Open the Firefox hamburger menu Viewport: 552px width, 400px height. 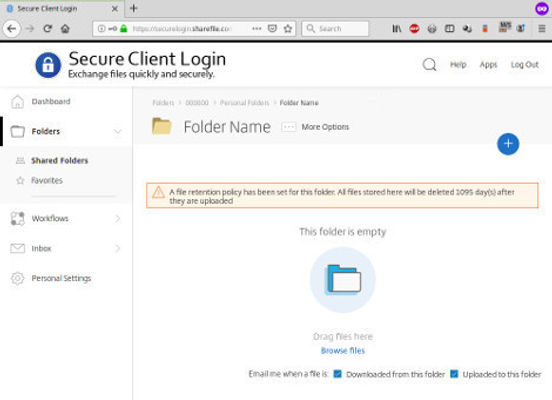coord(542,29)
